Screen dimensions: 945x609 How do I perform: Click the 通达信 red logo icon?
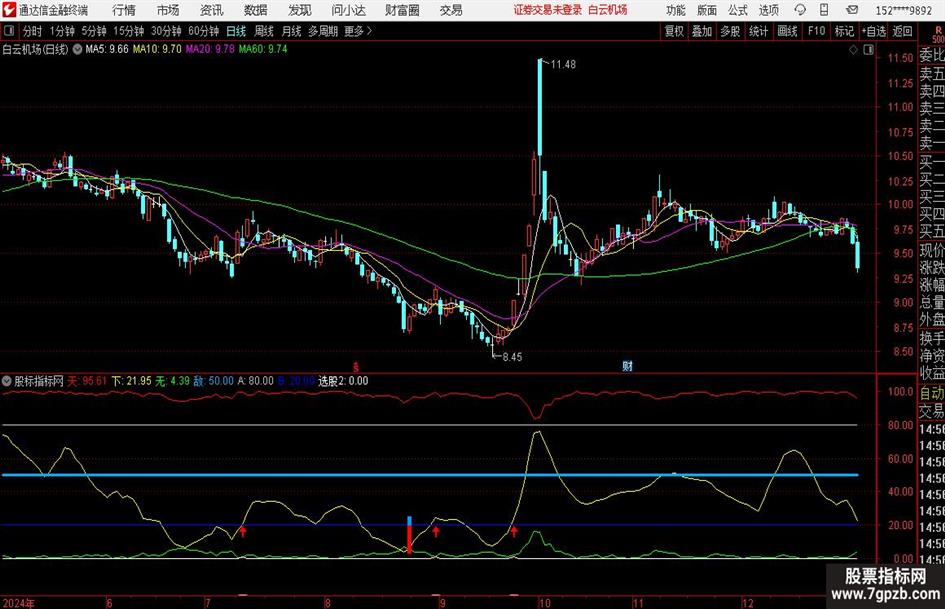pyautogui.click(x=8, y=10)
